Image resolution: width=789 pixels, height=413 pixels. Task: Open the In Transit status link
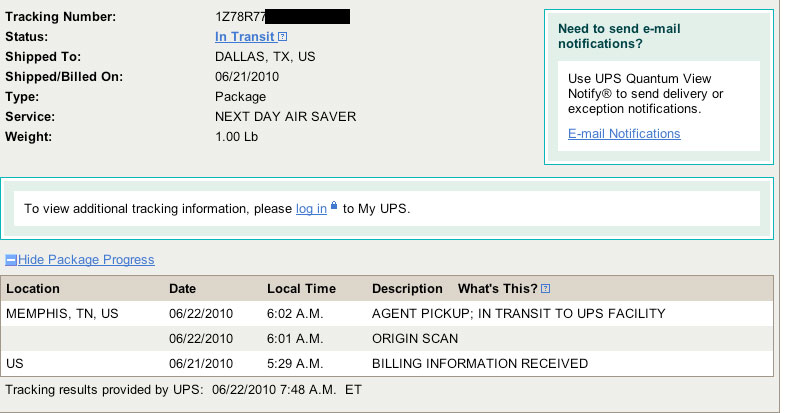244,37
